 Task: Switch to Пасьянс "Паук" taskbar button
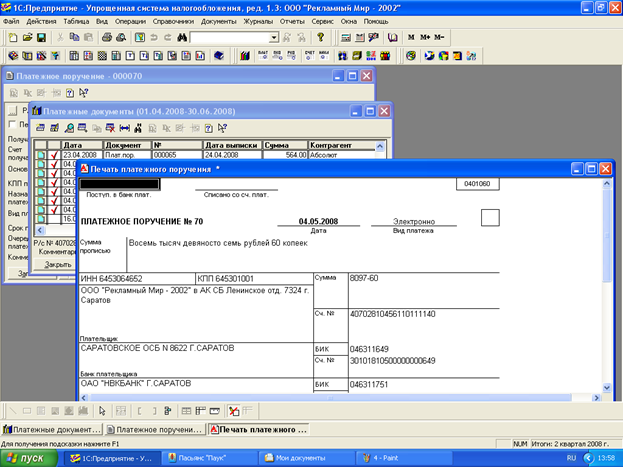coord(209,458)
